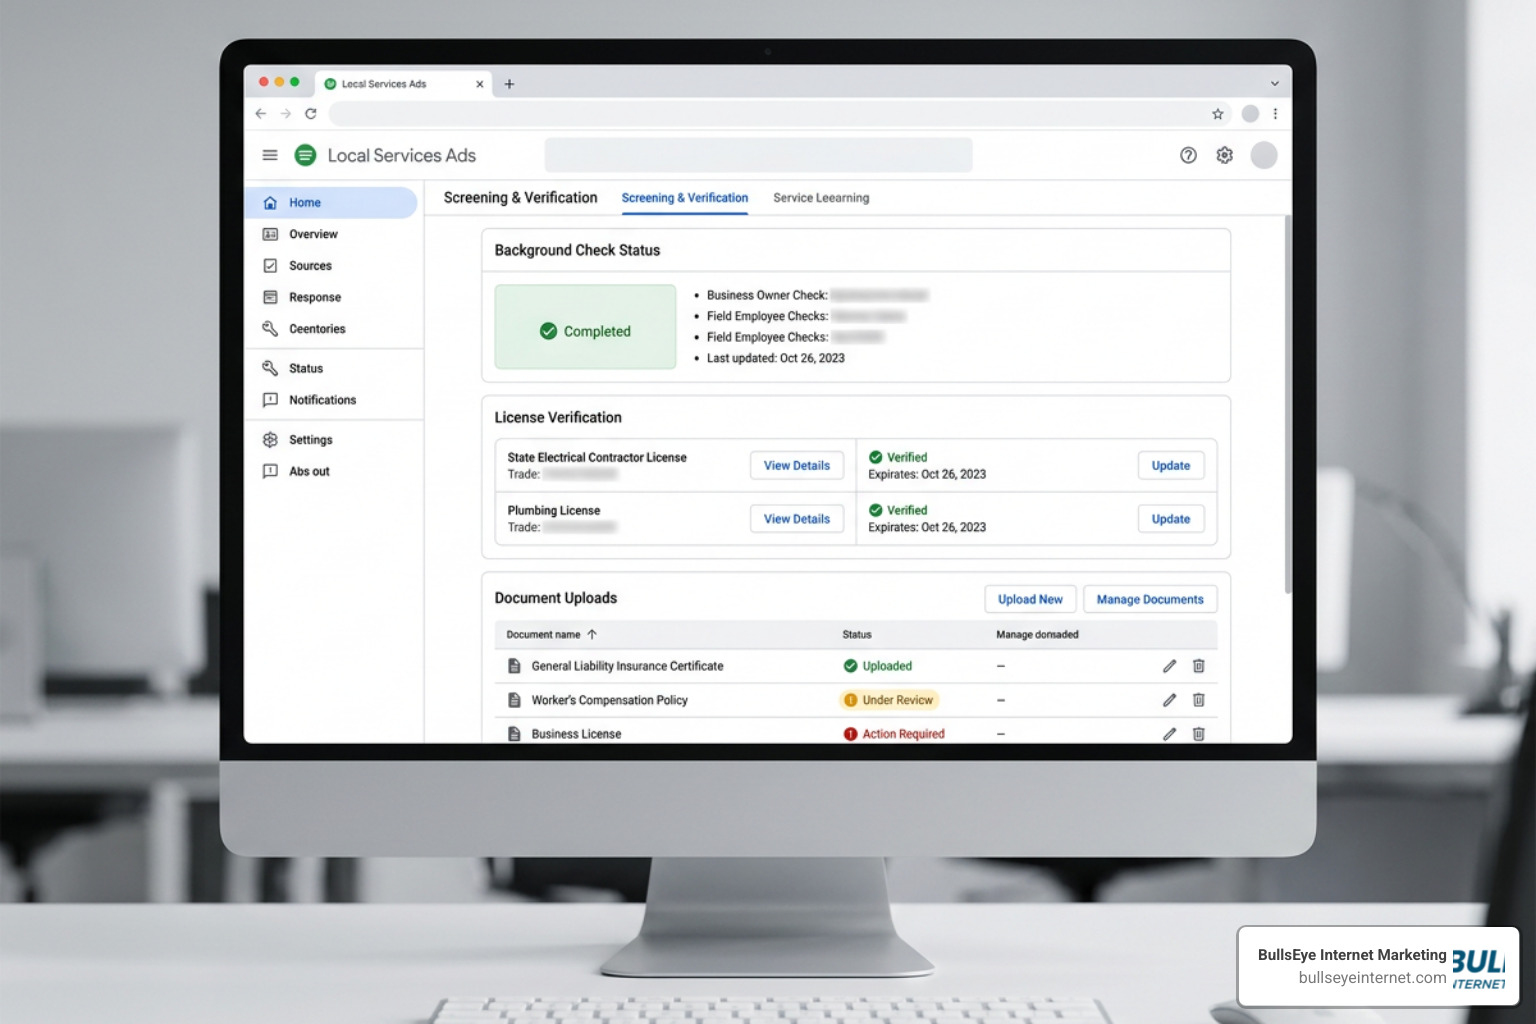
Task: Open a new browser tab with plus
Action: point(509,84)
